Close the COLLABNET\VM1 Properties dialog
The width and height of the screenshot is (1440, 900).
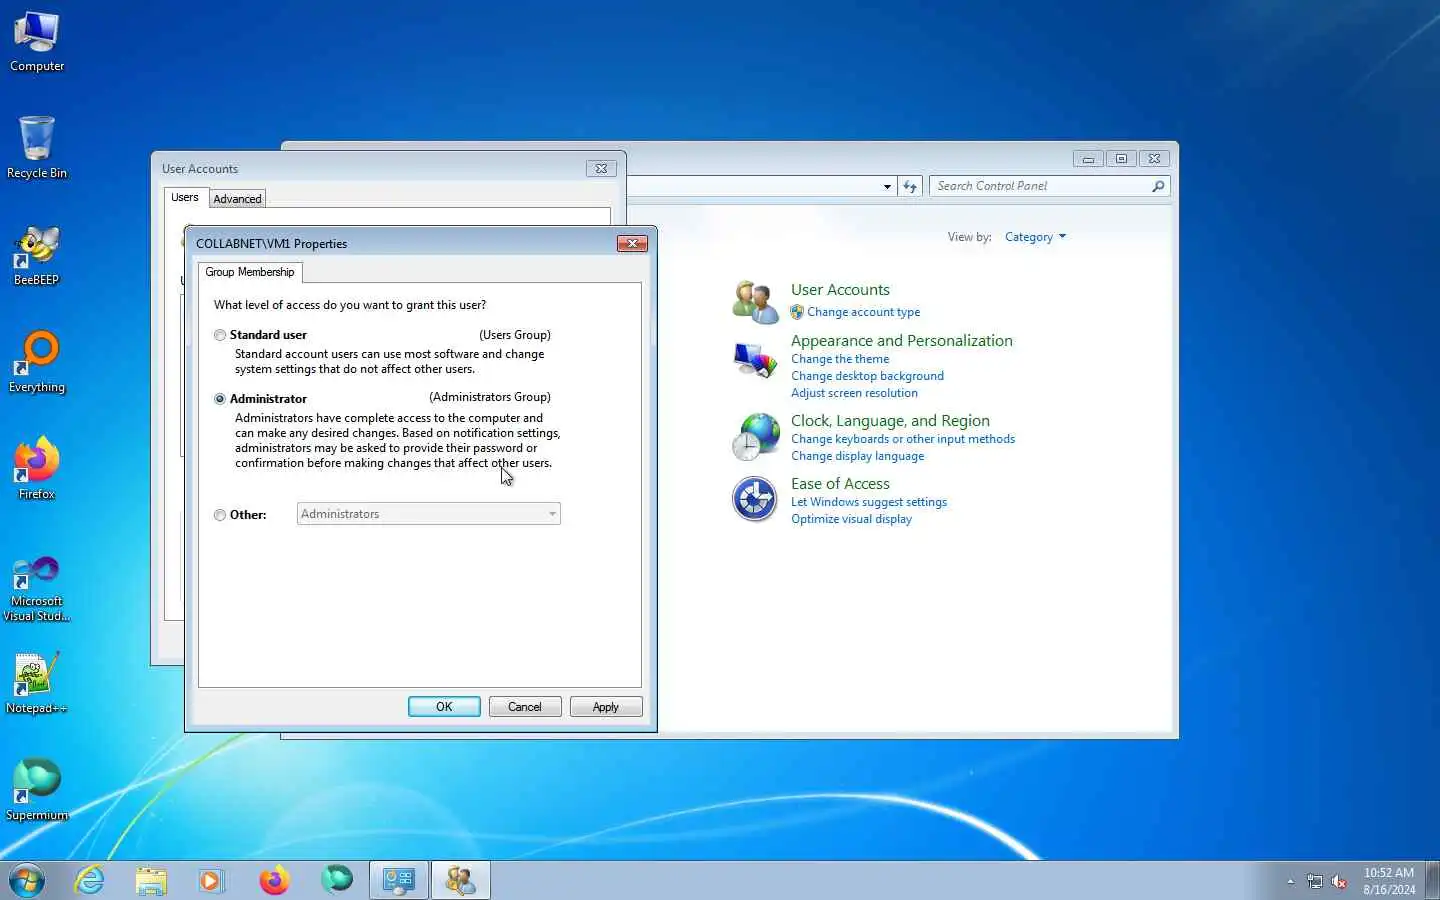click(632, 244)
